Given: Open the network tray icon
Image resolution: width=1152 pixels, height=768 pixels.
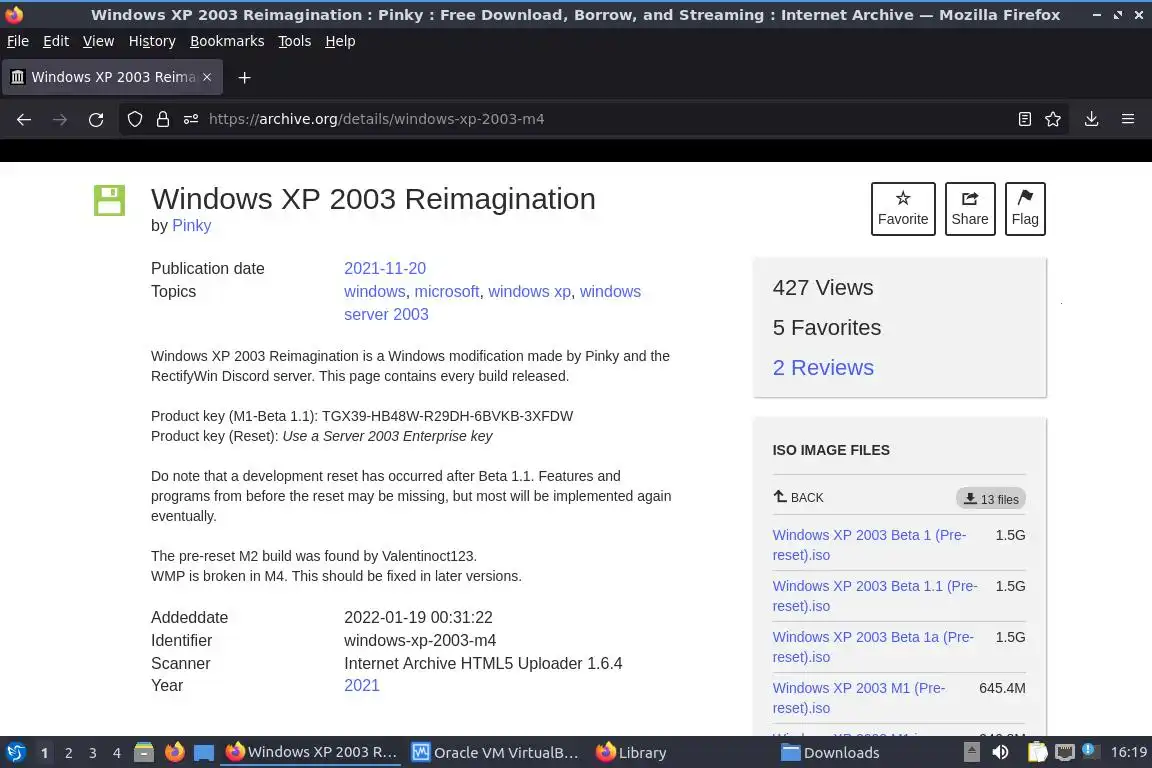Looking at the screenshot, I should [x=1065, y=752].
